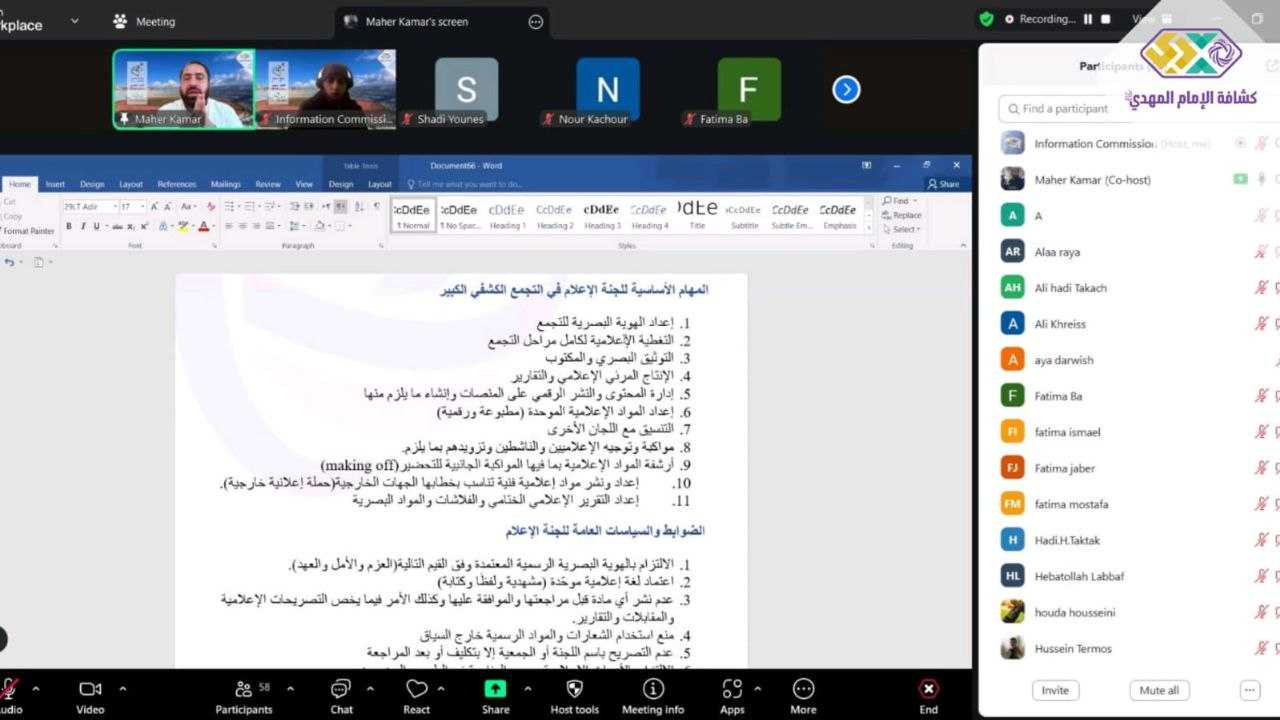Click the green Share screen button

(x=495, y=689)
